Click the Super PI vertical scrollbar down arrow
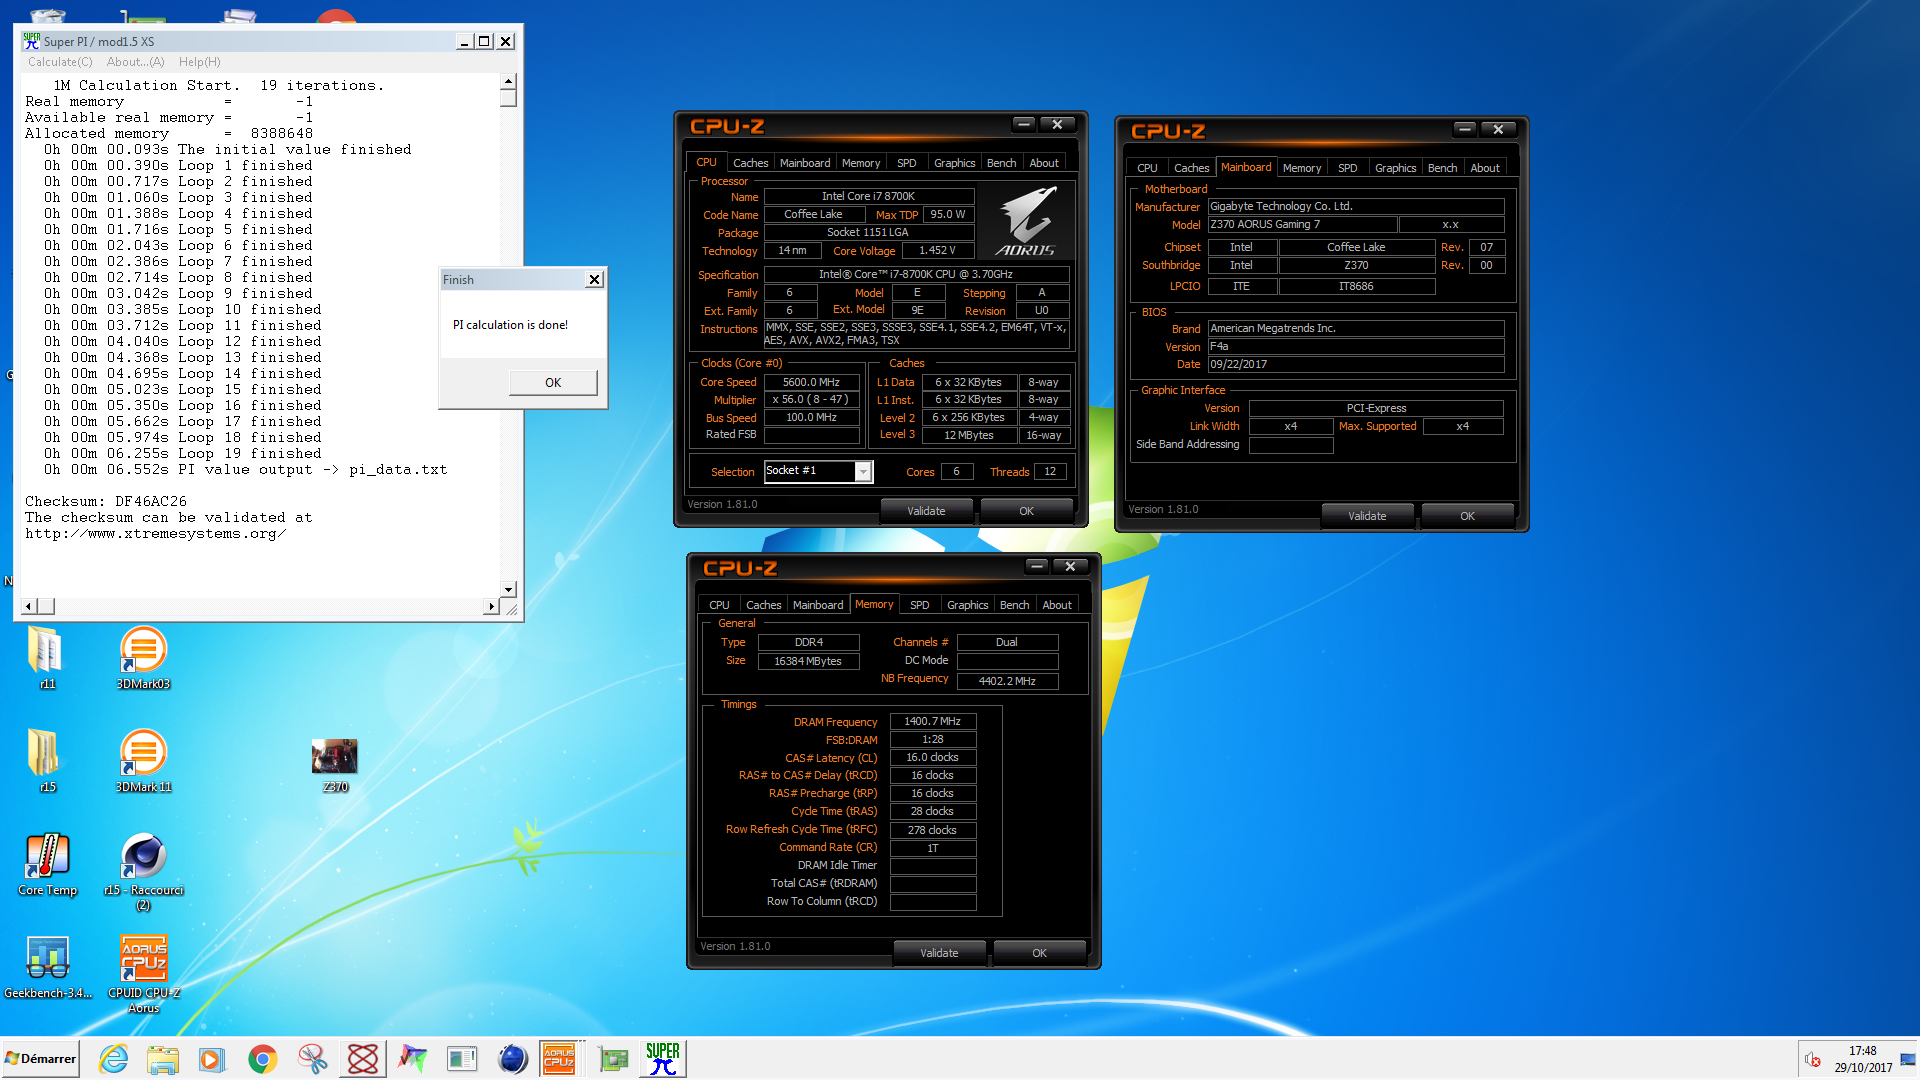The image size is (1920, 1080). point(508,590)
